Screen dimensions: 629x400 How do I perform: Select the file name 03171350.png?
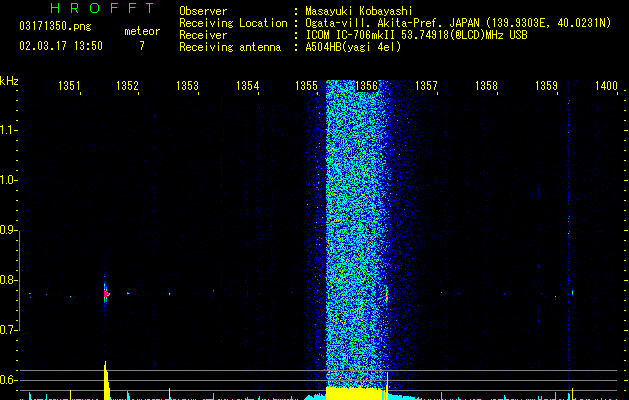pyautogui.click(x=55, y=26)
